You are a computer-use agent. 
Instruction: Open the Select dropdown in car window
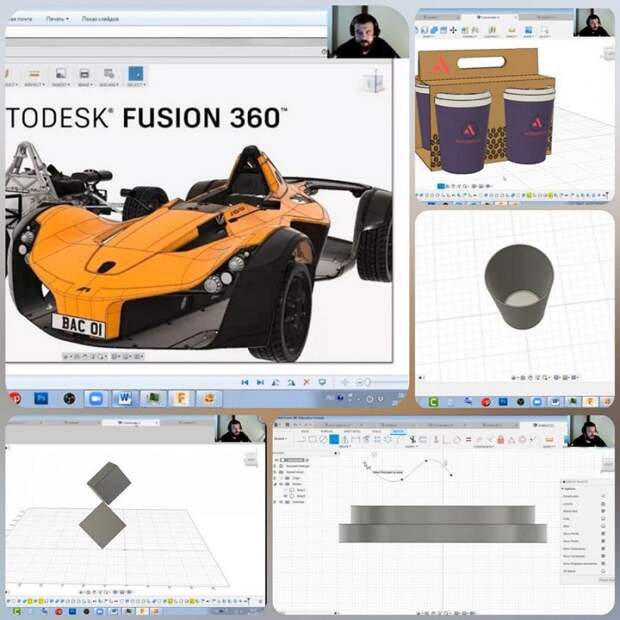136,85
